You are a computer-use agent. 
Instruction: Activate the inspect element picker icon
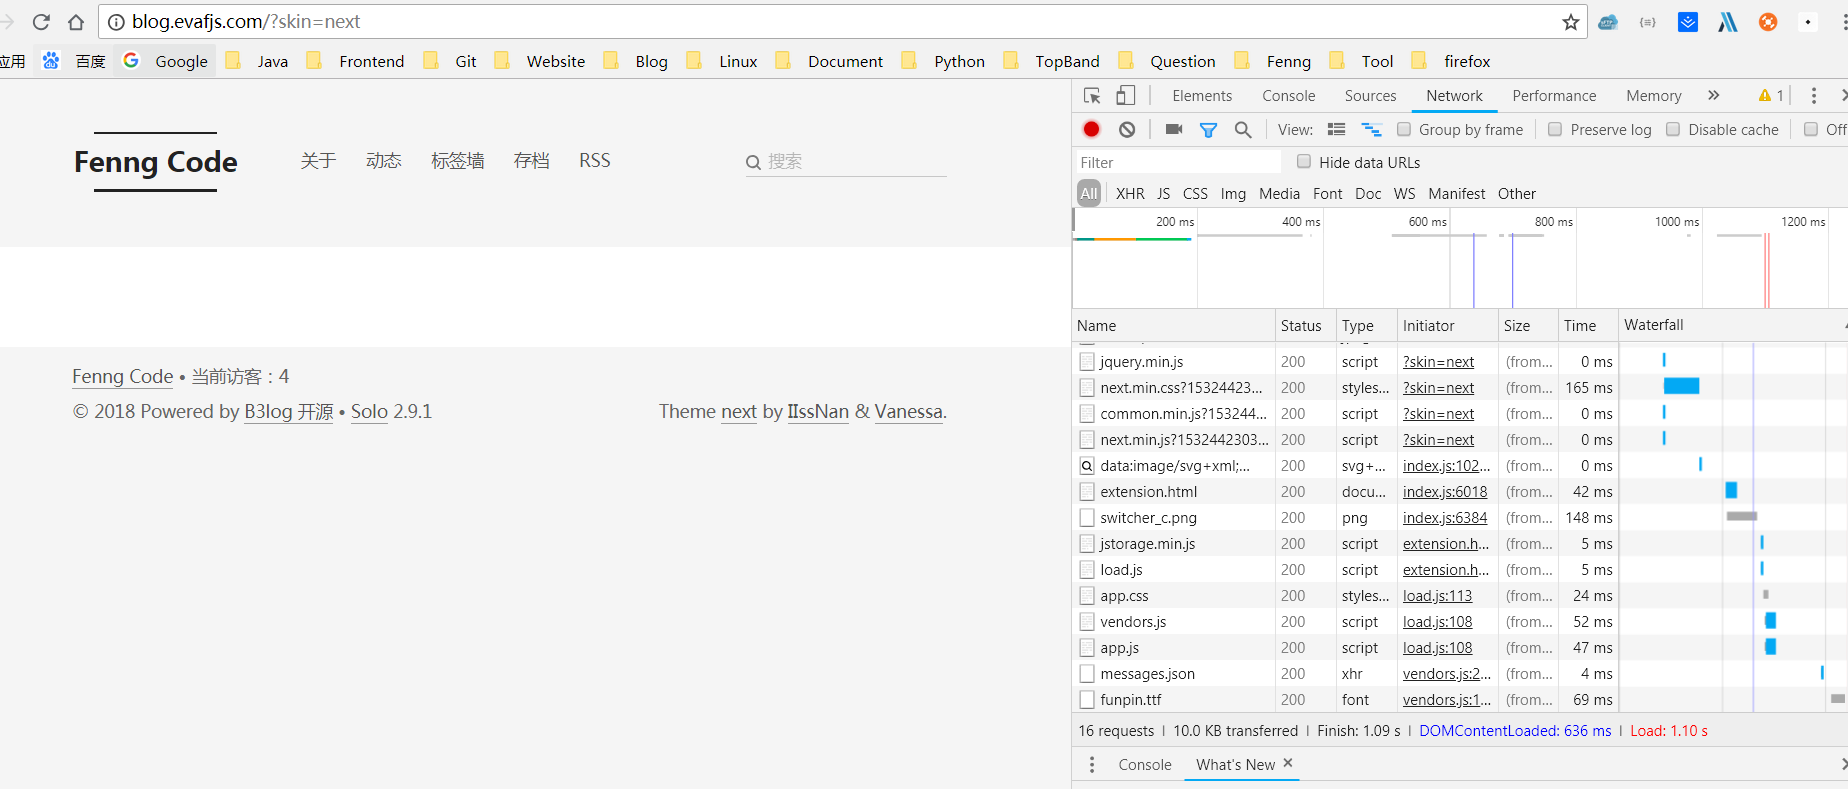(1092, 96)
